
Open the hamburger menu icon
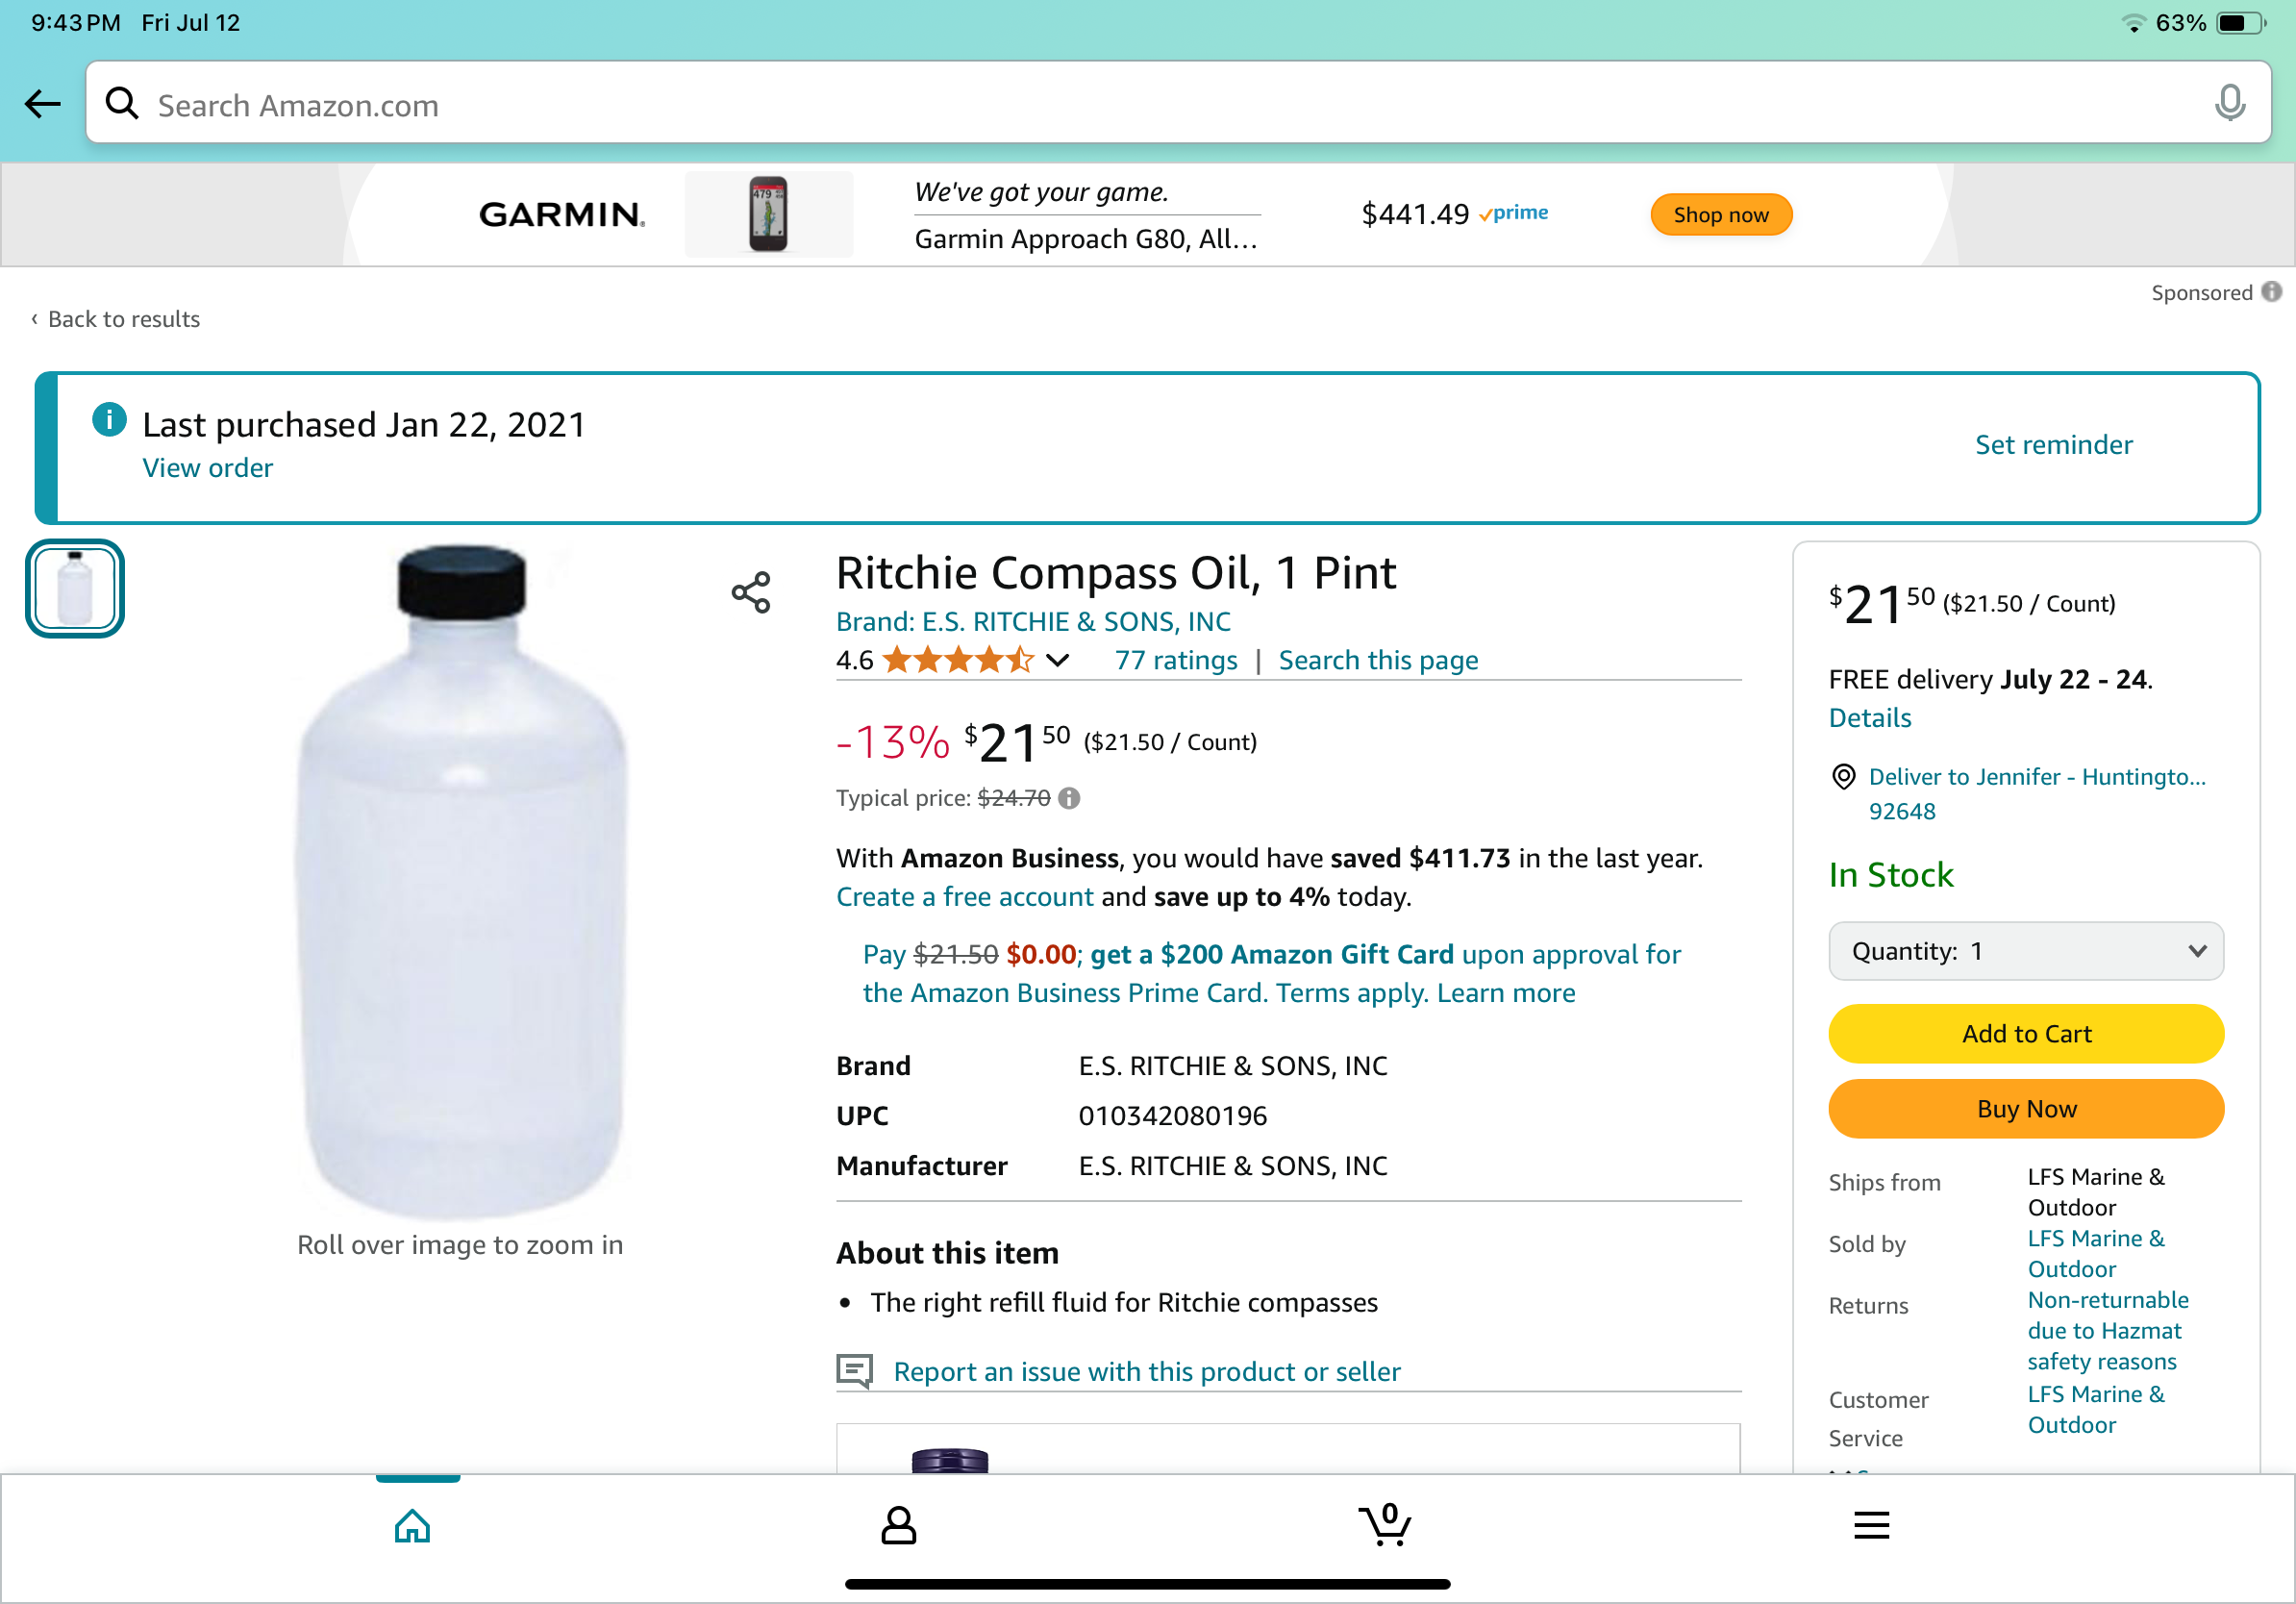1871,1525
